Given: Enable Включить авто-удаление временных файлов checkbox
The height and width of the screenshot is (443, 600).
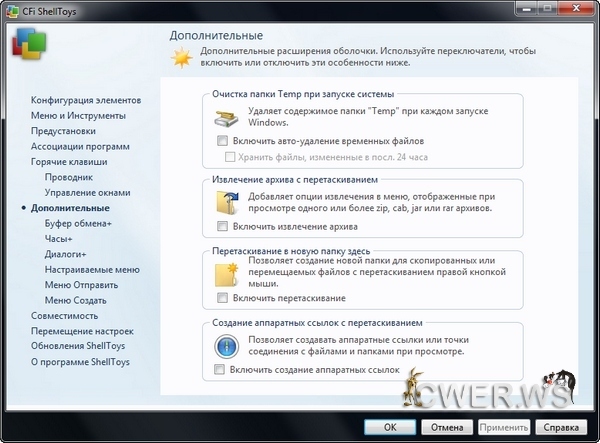Looking at the screenshot, I should pos(222,142).
